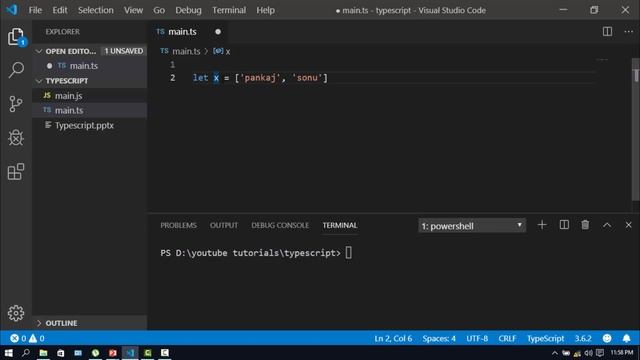
Task: Show hidden system tray icons
Action: click(554, 353)
